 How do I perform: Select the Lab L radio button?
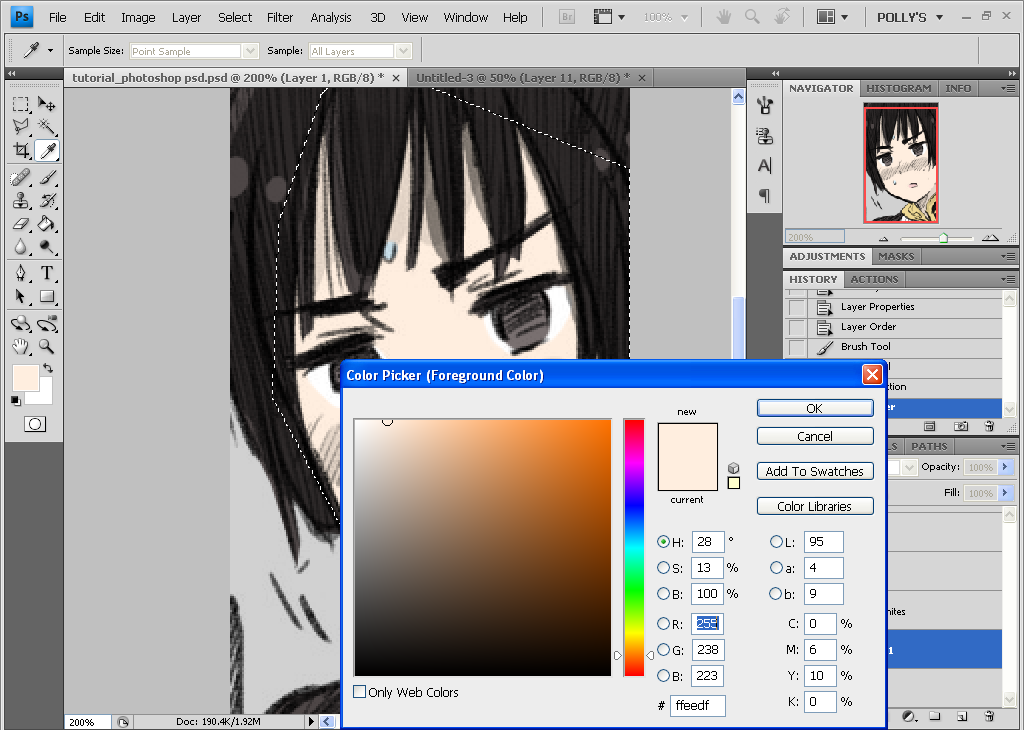(x=776, y=541)
